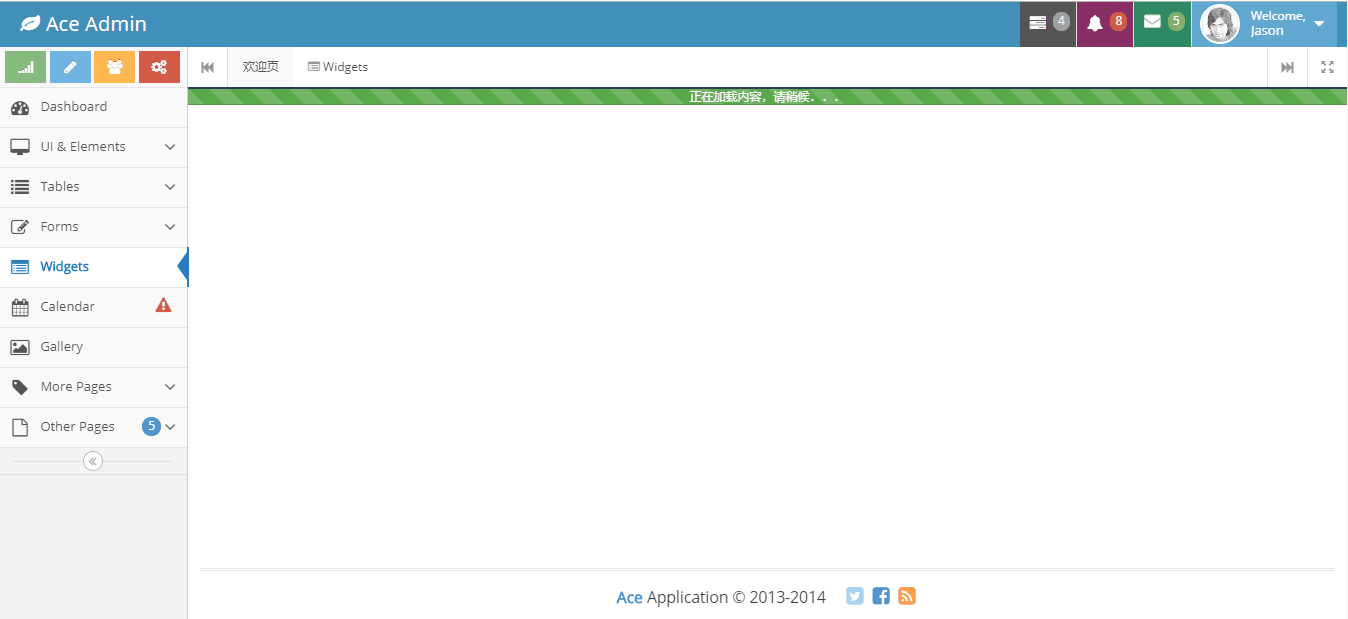Open Calendar in the sidebar
The width and height of the screenshot is (1348, 619).
pyautogui.click(x=94, y=307)
